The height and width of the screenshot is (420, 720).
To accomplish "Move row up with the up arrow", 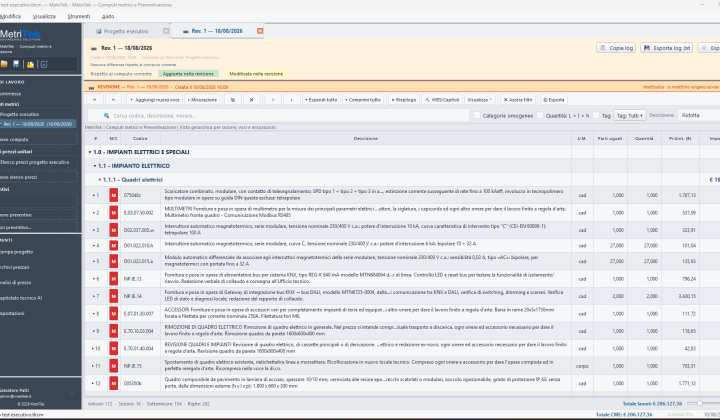I will click(273, 100).
